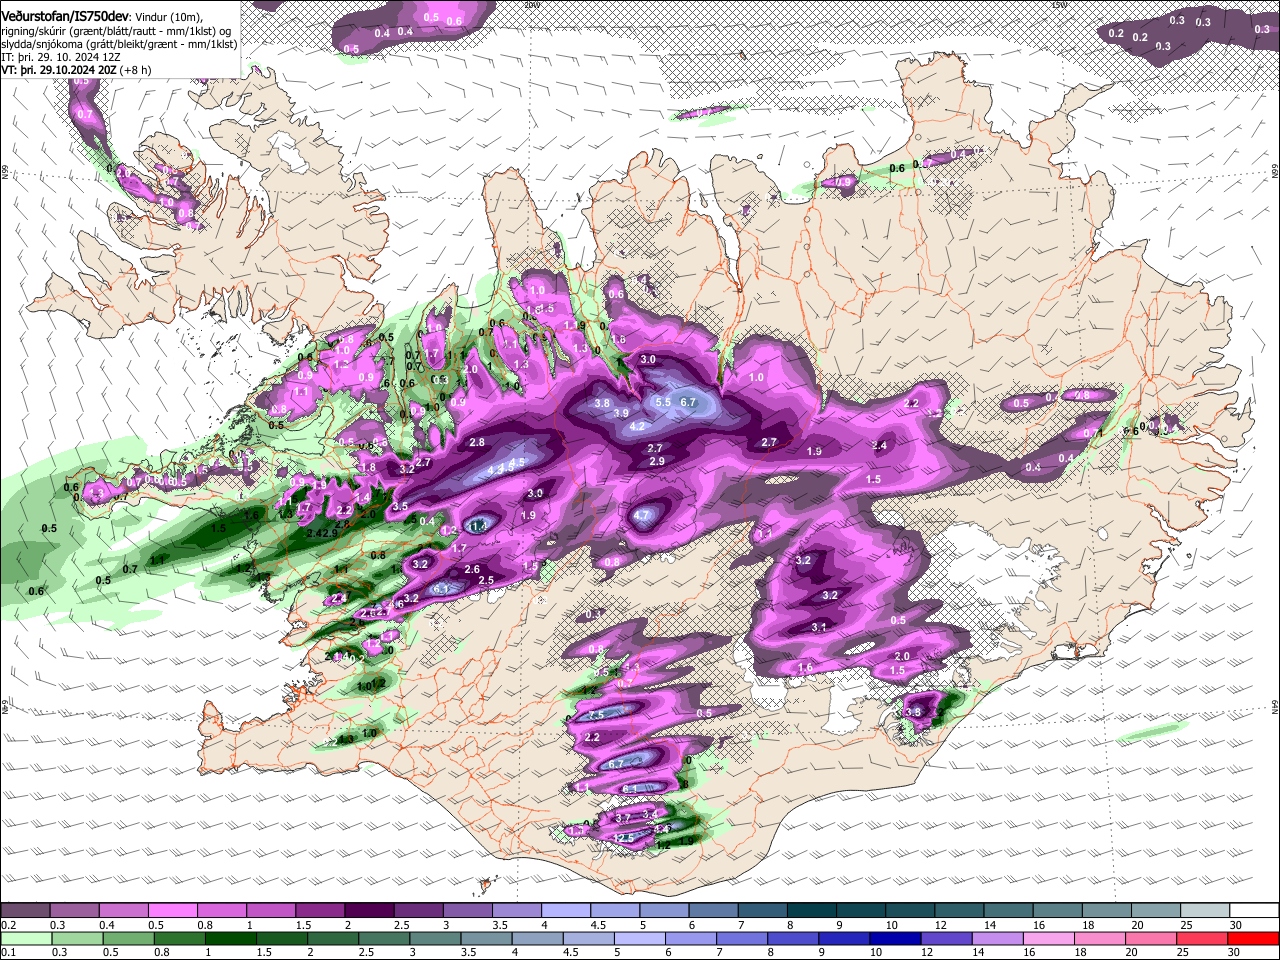Click the '0.1' label in the bottom legend row

coord(10,952)
